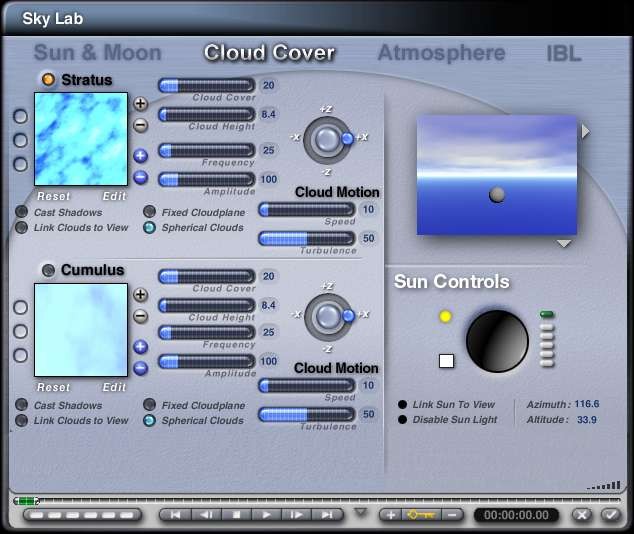Expand the triangle menu below sky preview

pos(564,244)
